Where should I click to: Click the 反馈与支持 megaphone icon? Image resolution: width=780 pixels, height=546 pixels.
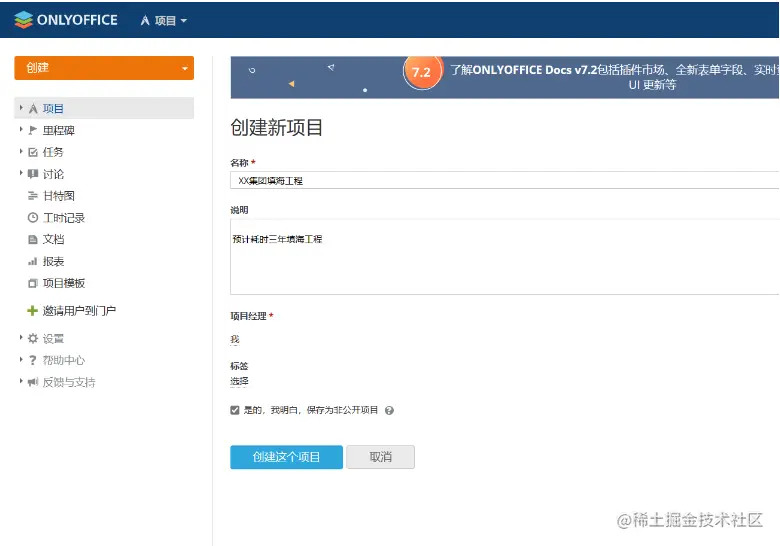pyautogui.click(x=33, y=382)
